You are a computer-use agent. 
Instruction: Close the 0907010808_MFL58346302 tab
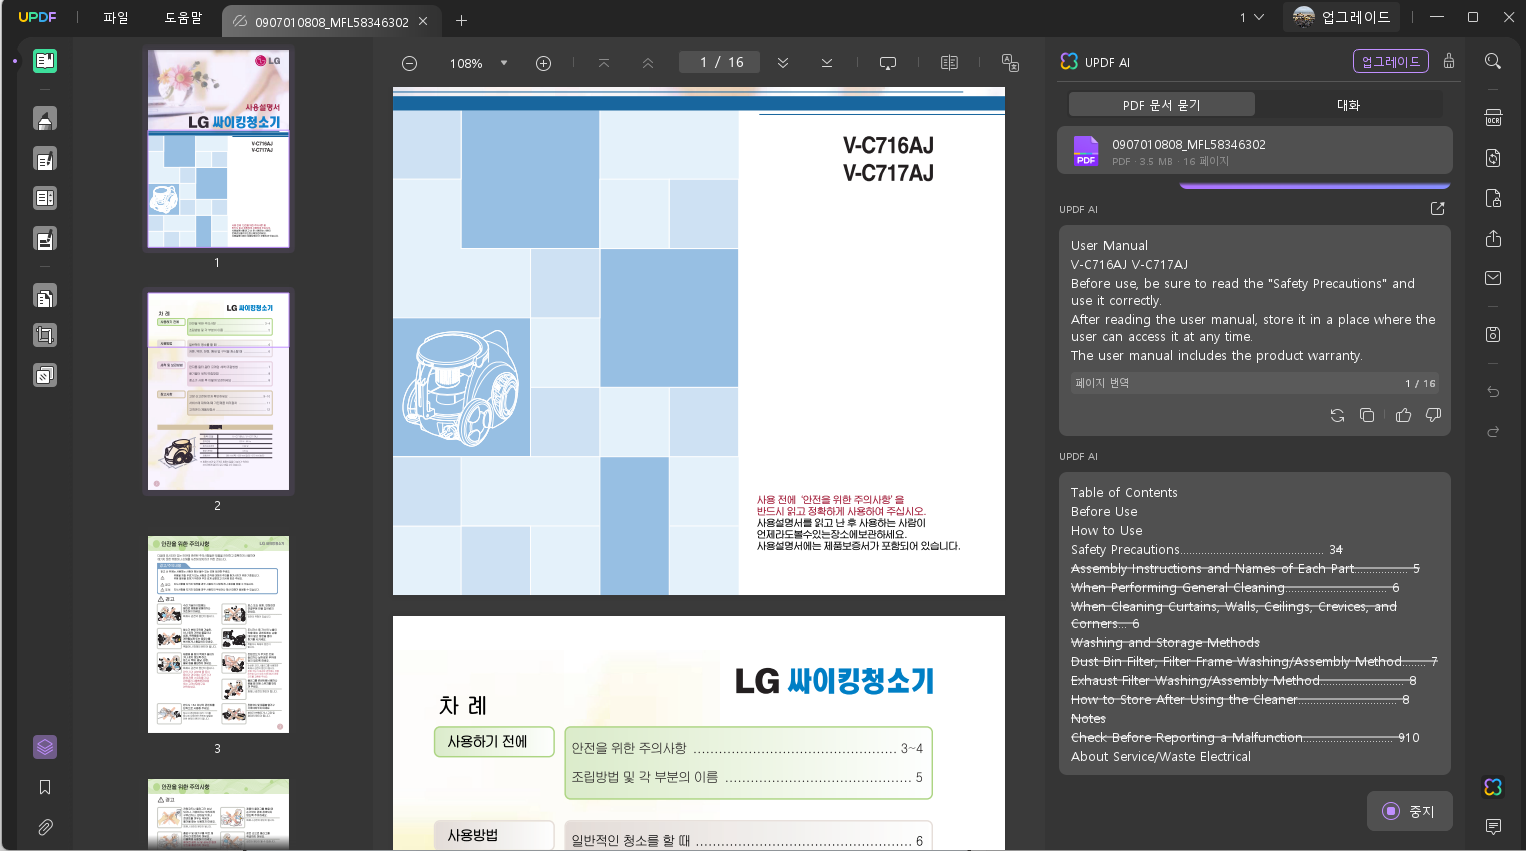click(423, 21)
